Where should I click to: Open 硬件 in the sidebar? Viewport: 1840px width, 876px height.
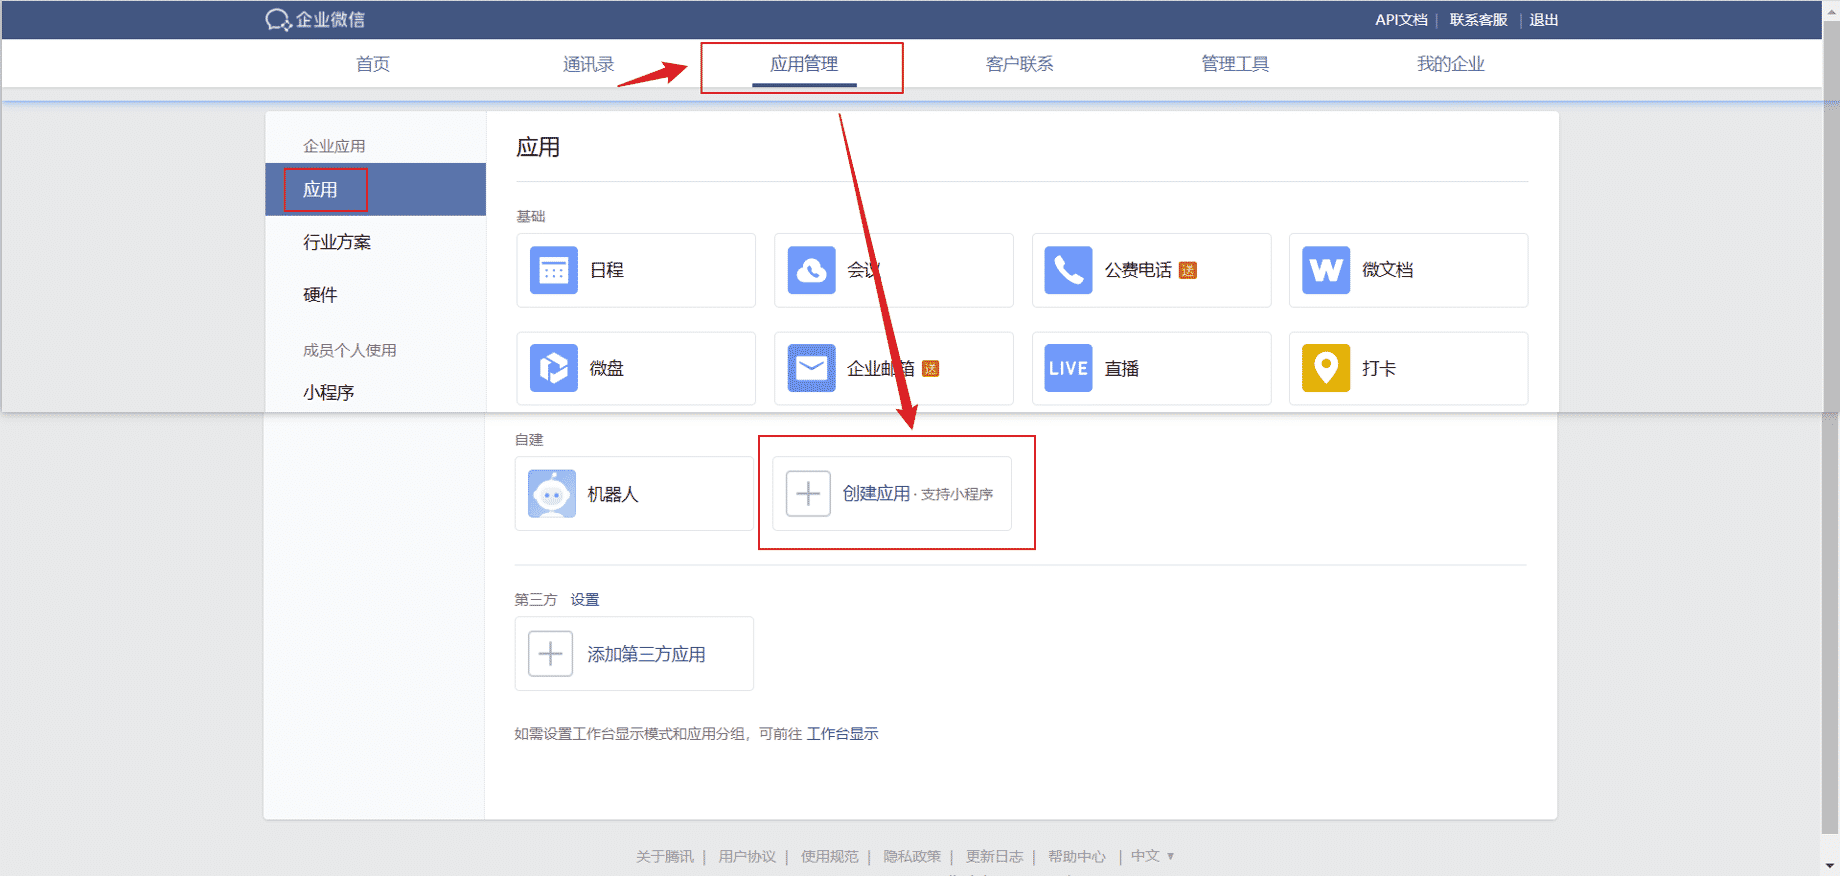(x=320, y=295)
